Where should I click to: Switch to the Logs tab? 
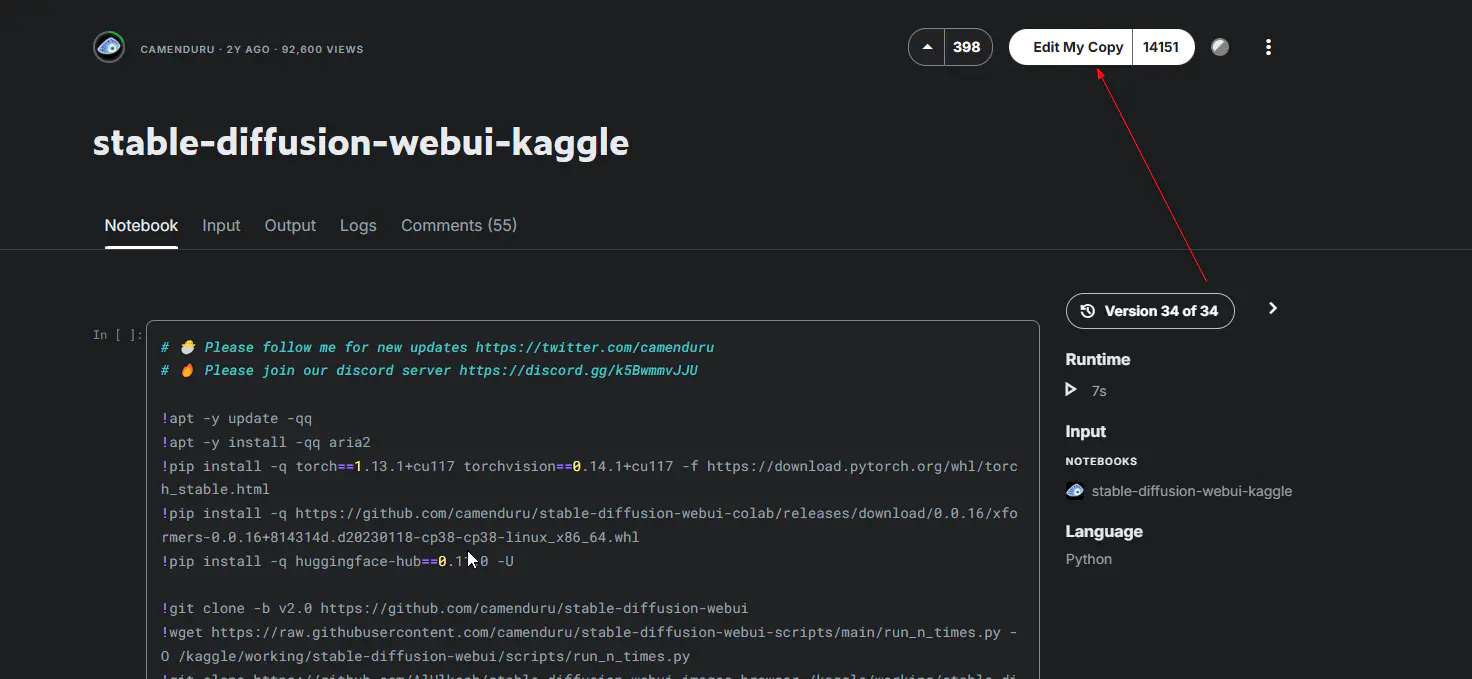[x=358, y=226]
